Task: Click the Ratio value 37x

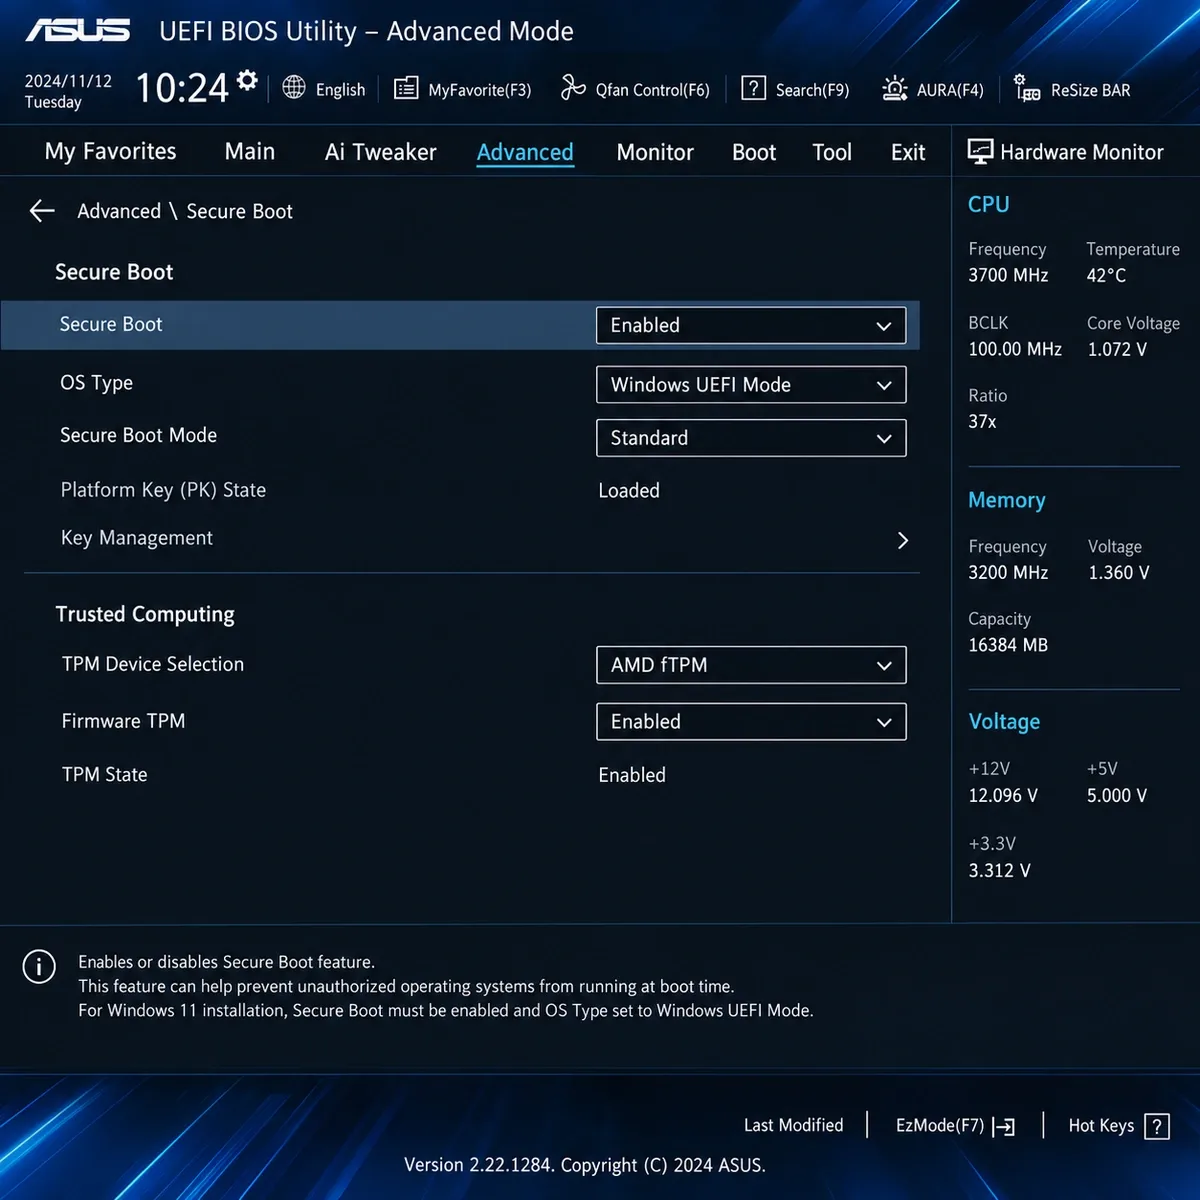Action: [x=982, y=422]
